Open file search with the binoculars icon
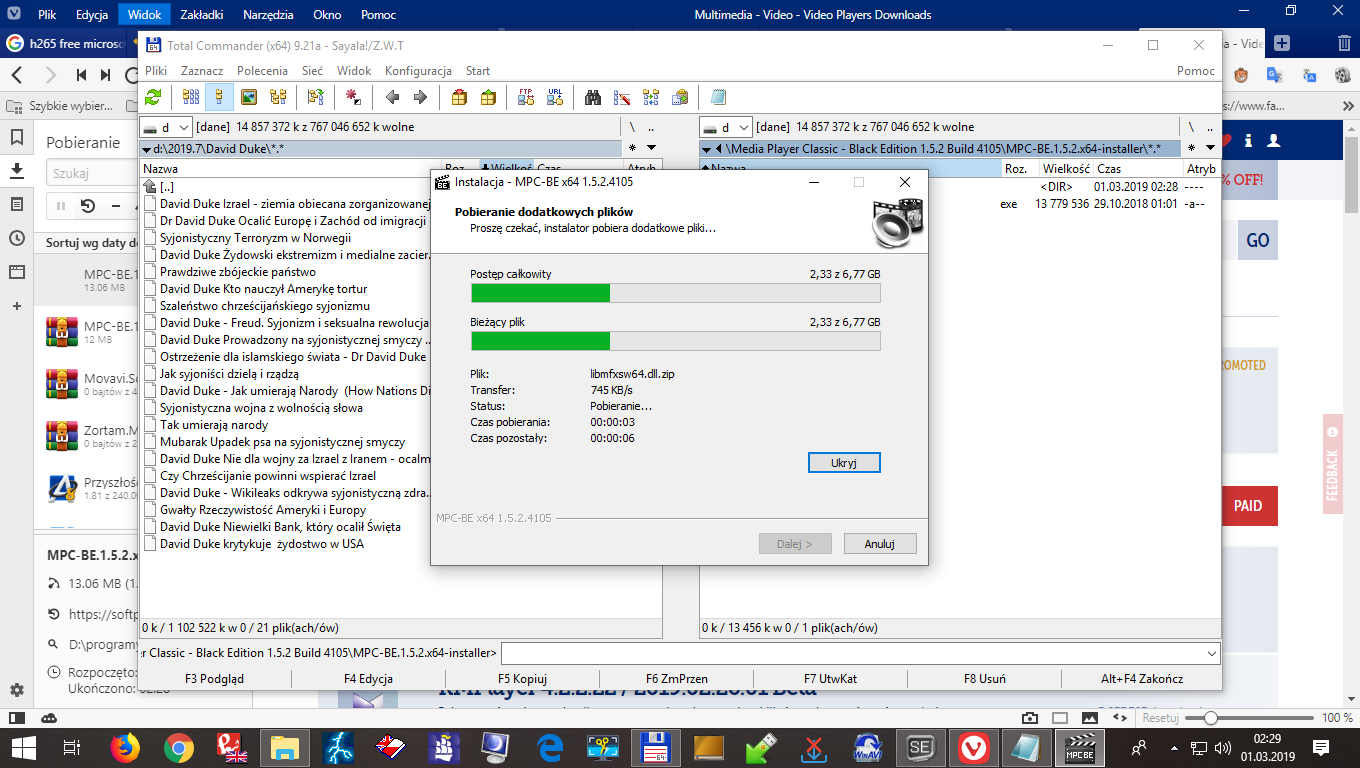Viewport: 1360px width, 768px height. (593, 97)
